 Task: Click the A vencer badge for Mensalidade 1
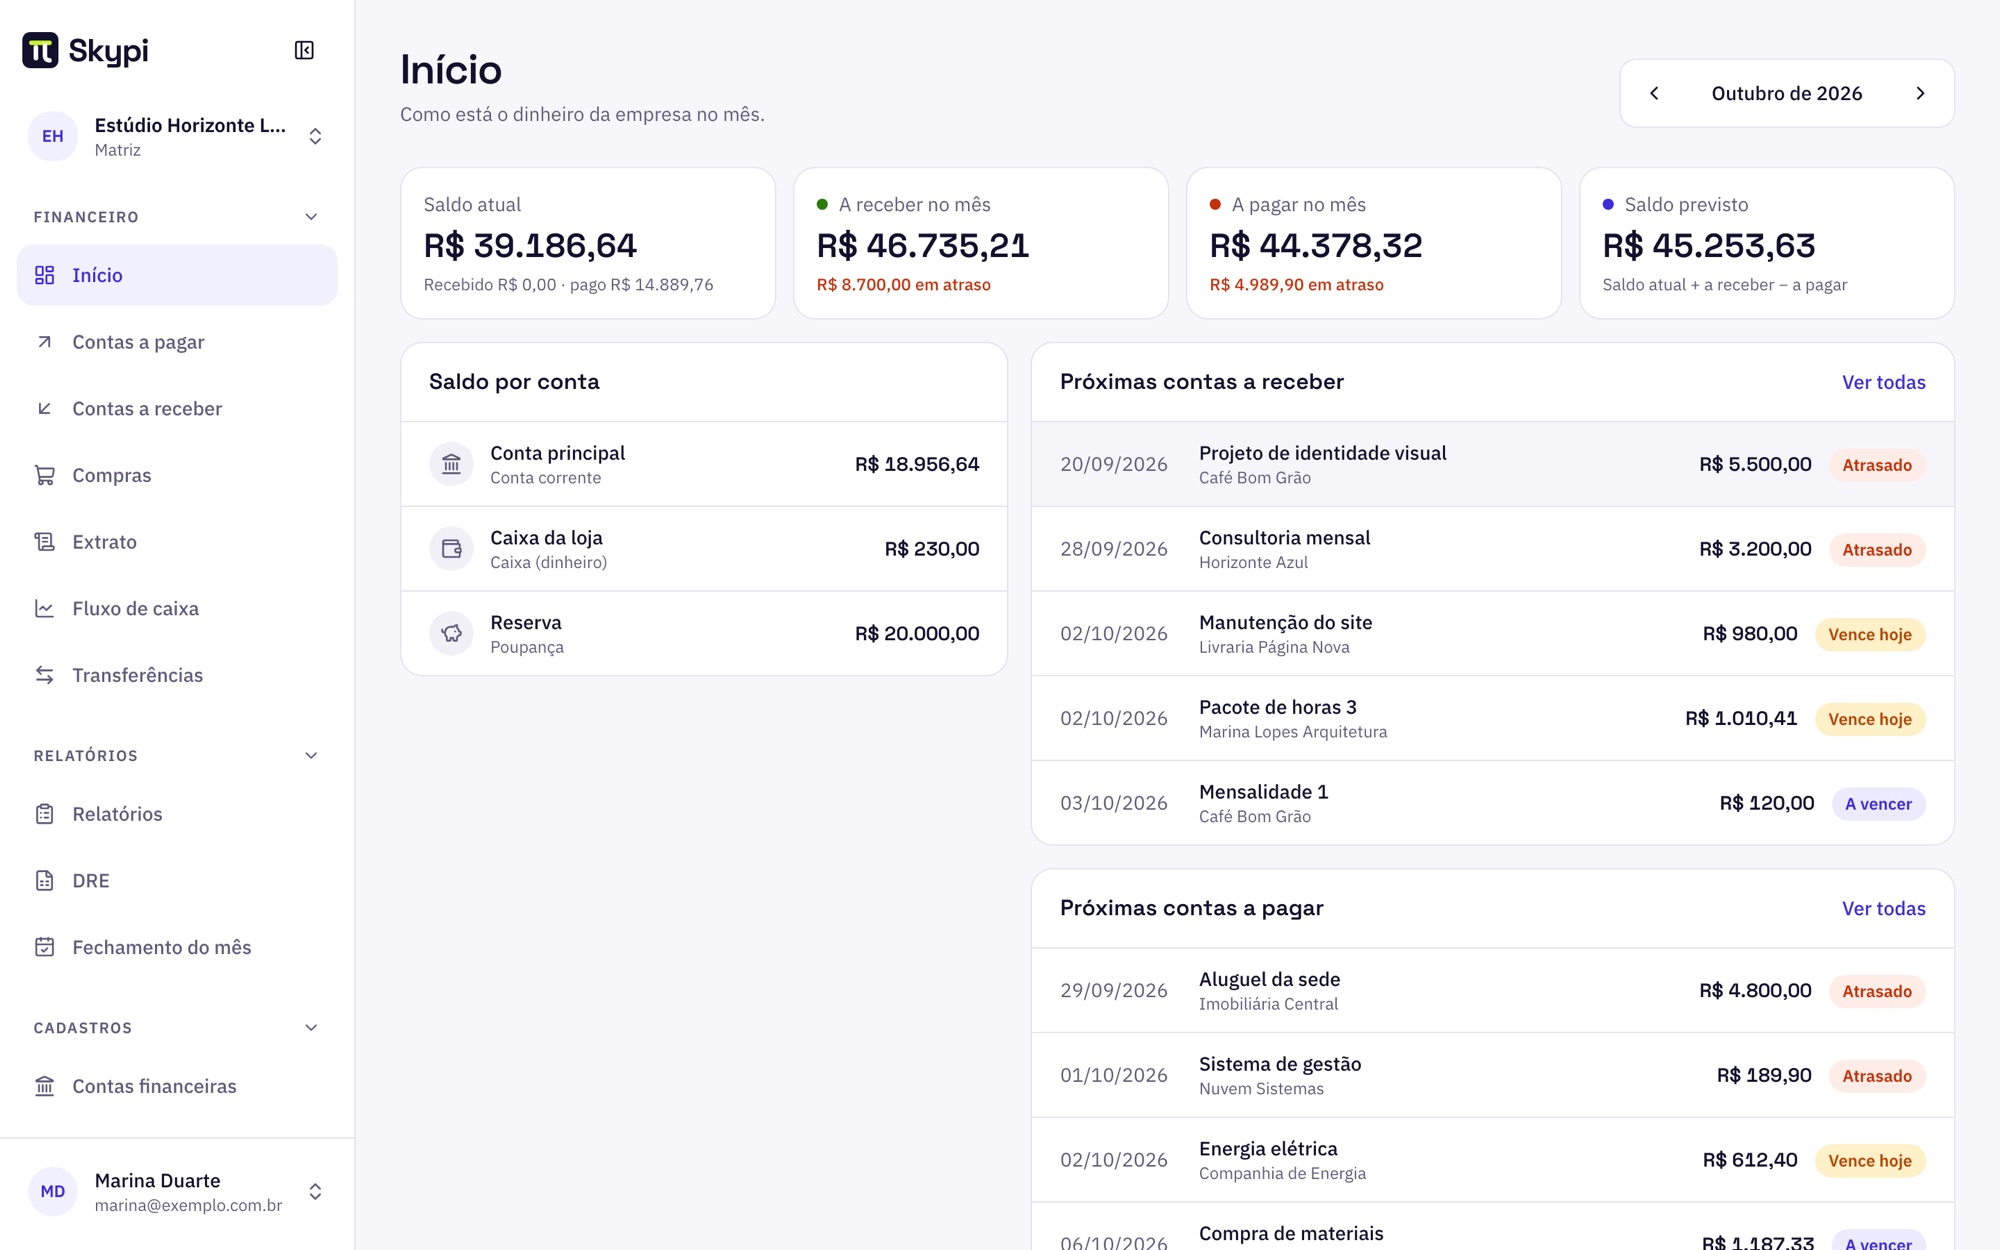[1878, 804]
